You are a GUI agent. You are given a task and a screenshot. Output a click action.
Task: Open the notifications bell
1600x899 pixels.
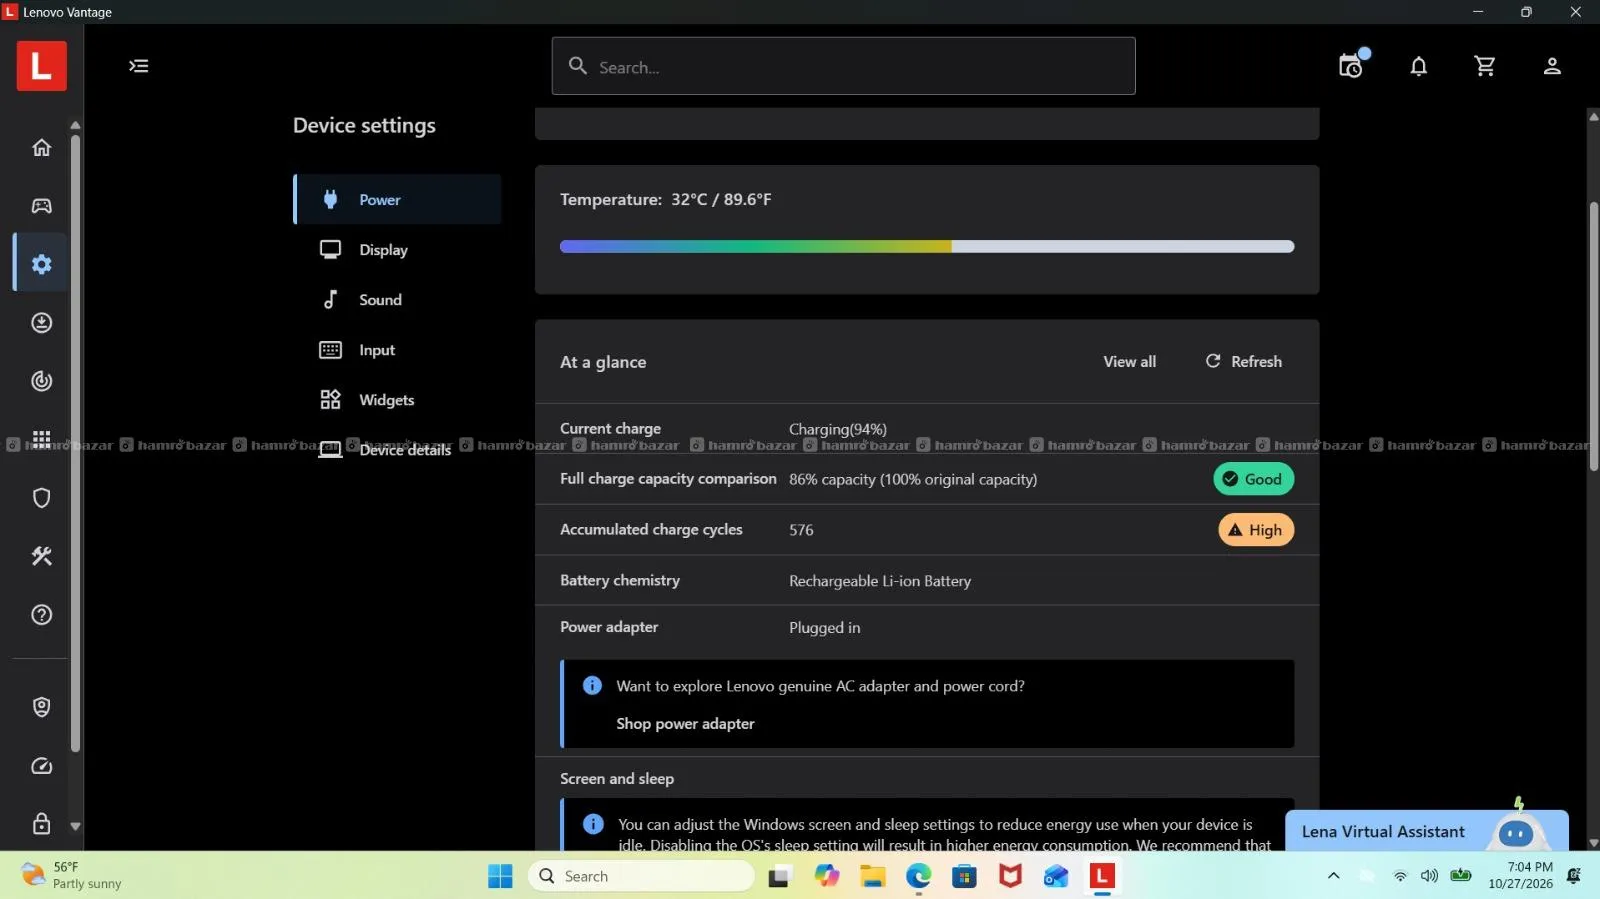[1418, 66]
